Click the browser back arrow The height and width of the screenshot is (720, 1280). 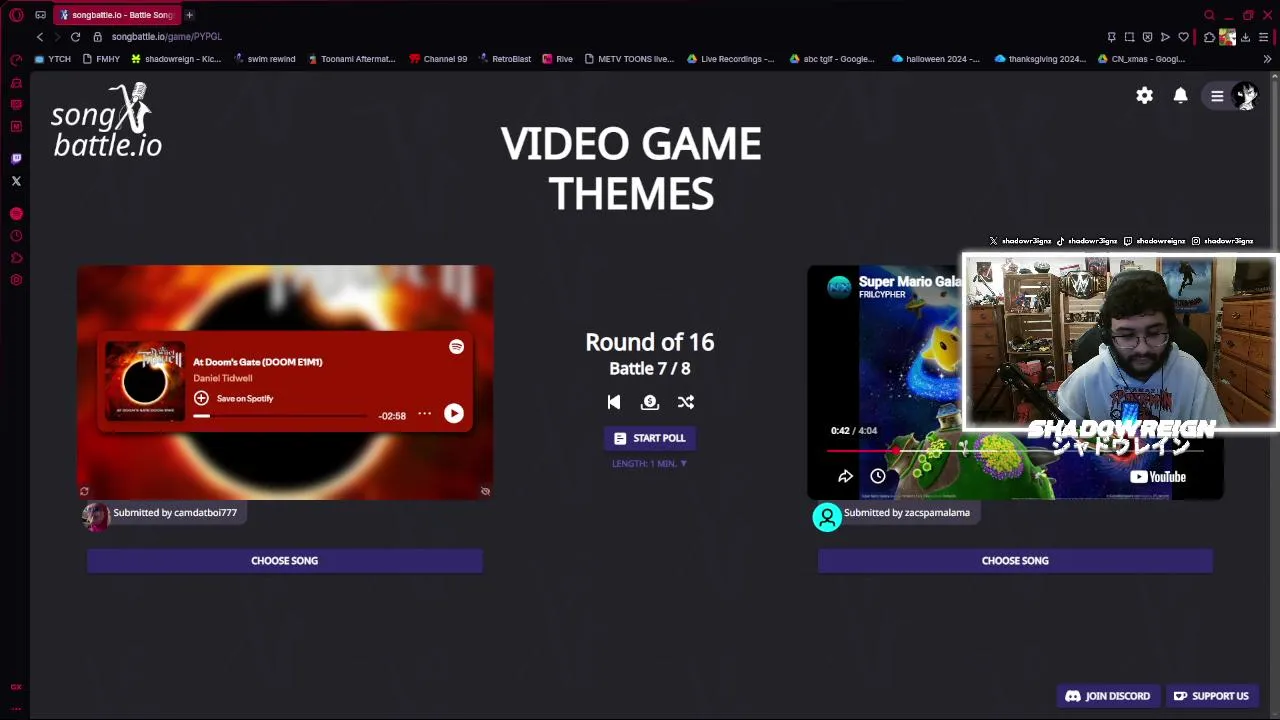[40, 37]
